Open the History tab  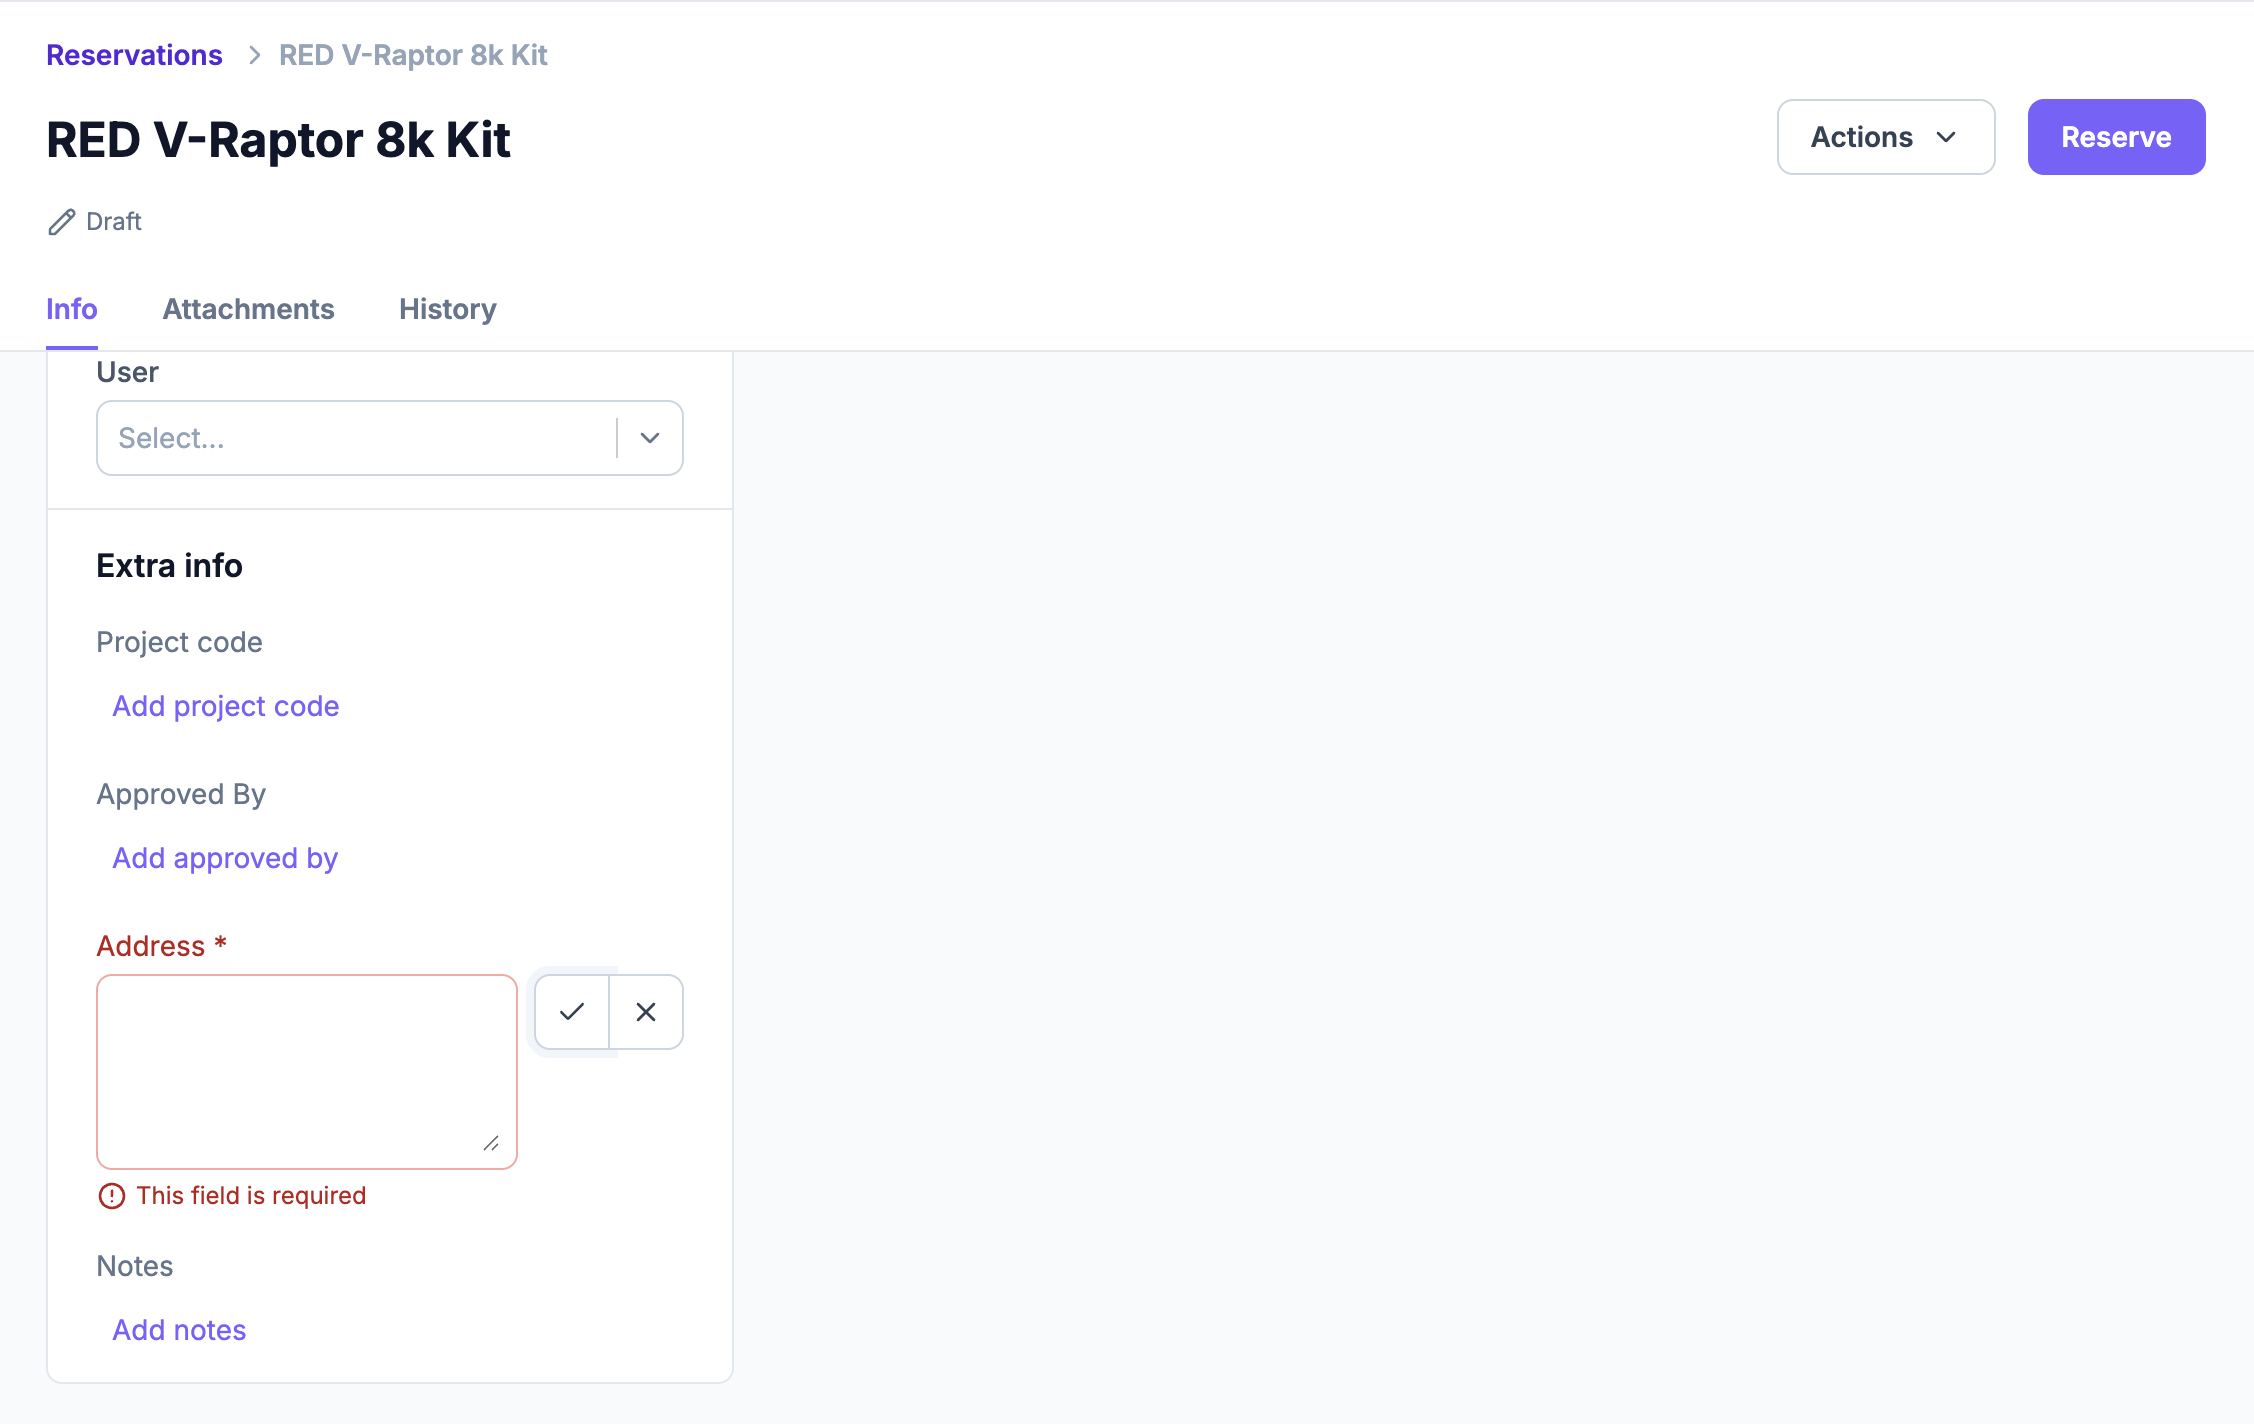click(448, 309)
